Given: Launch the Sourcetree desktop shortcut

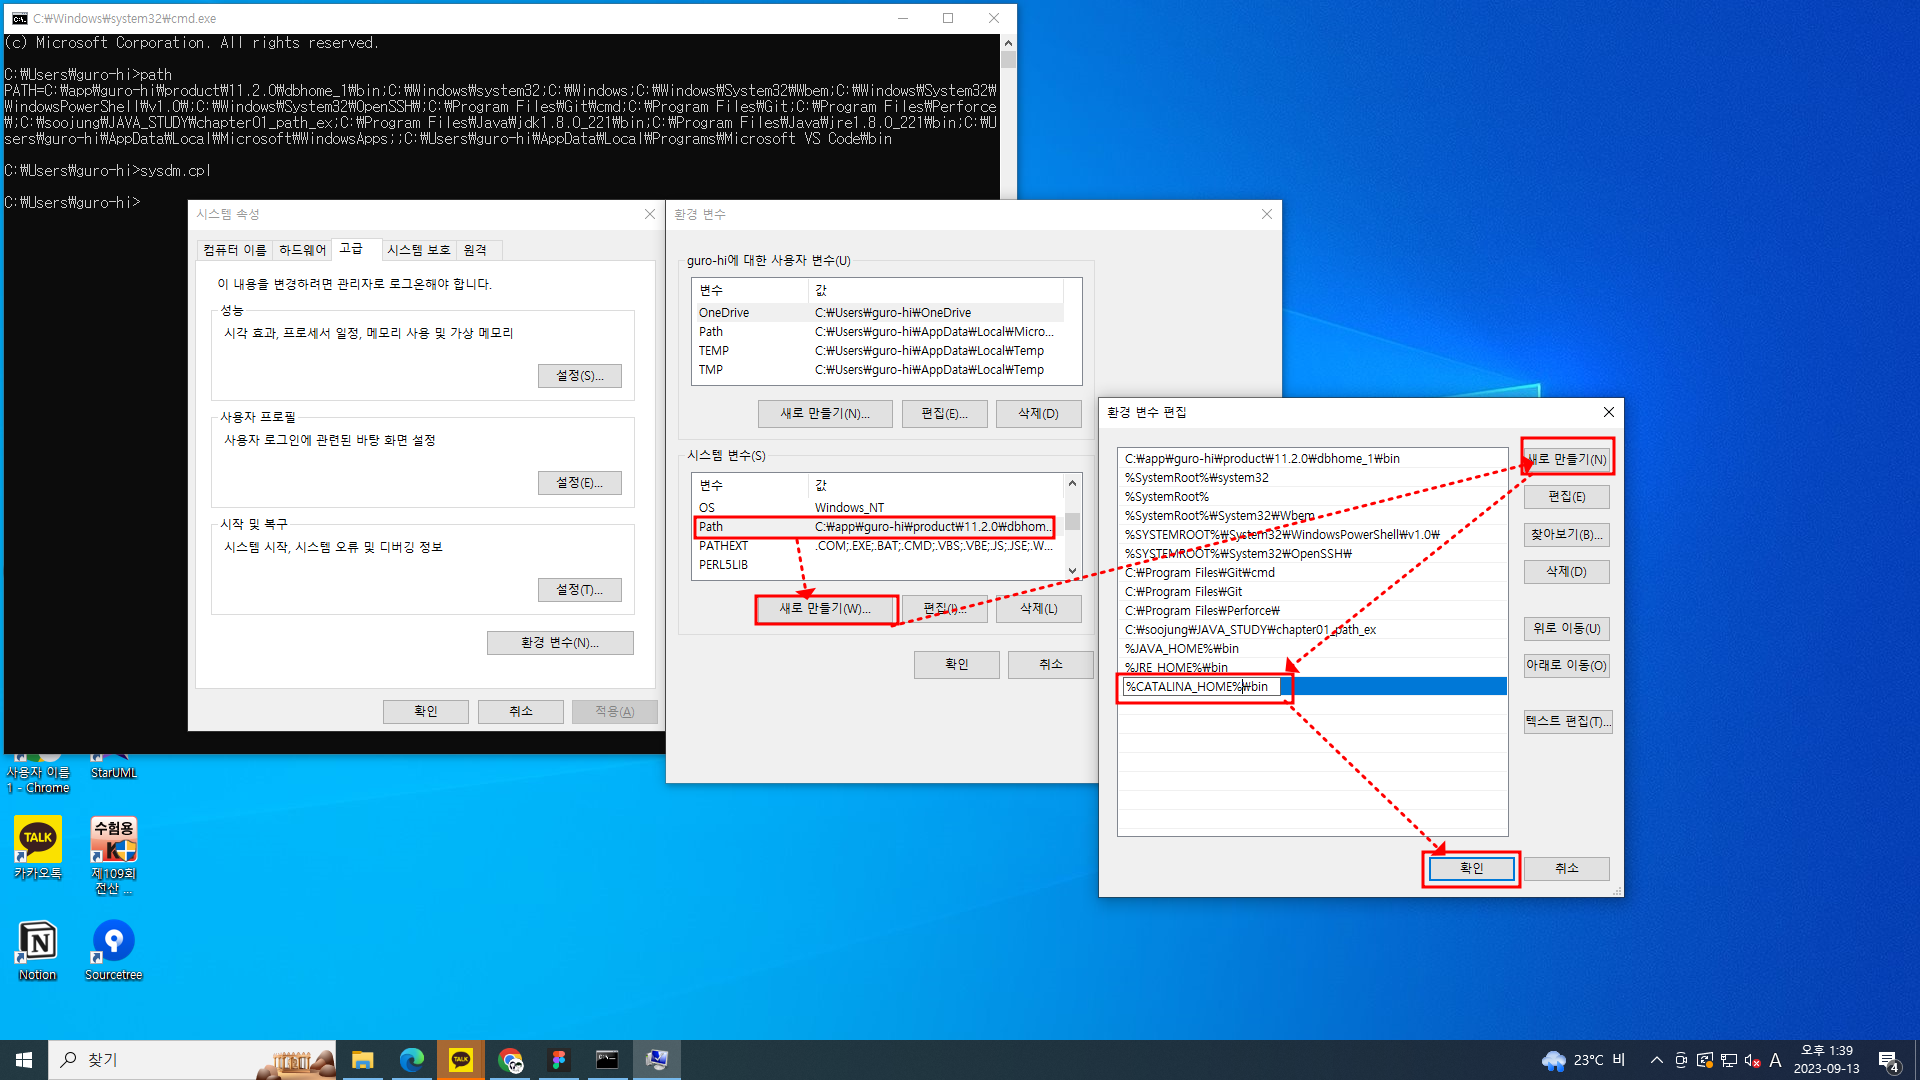Looking at the screenshot, I should point(113,942).
